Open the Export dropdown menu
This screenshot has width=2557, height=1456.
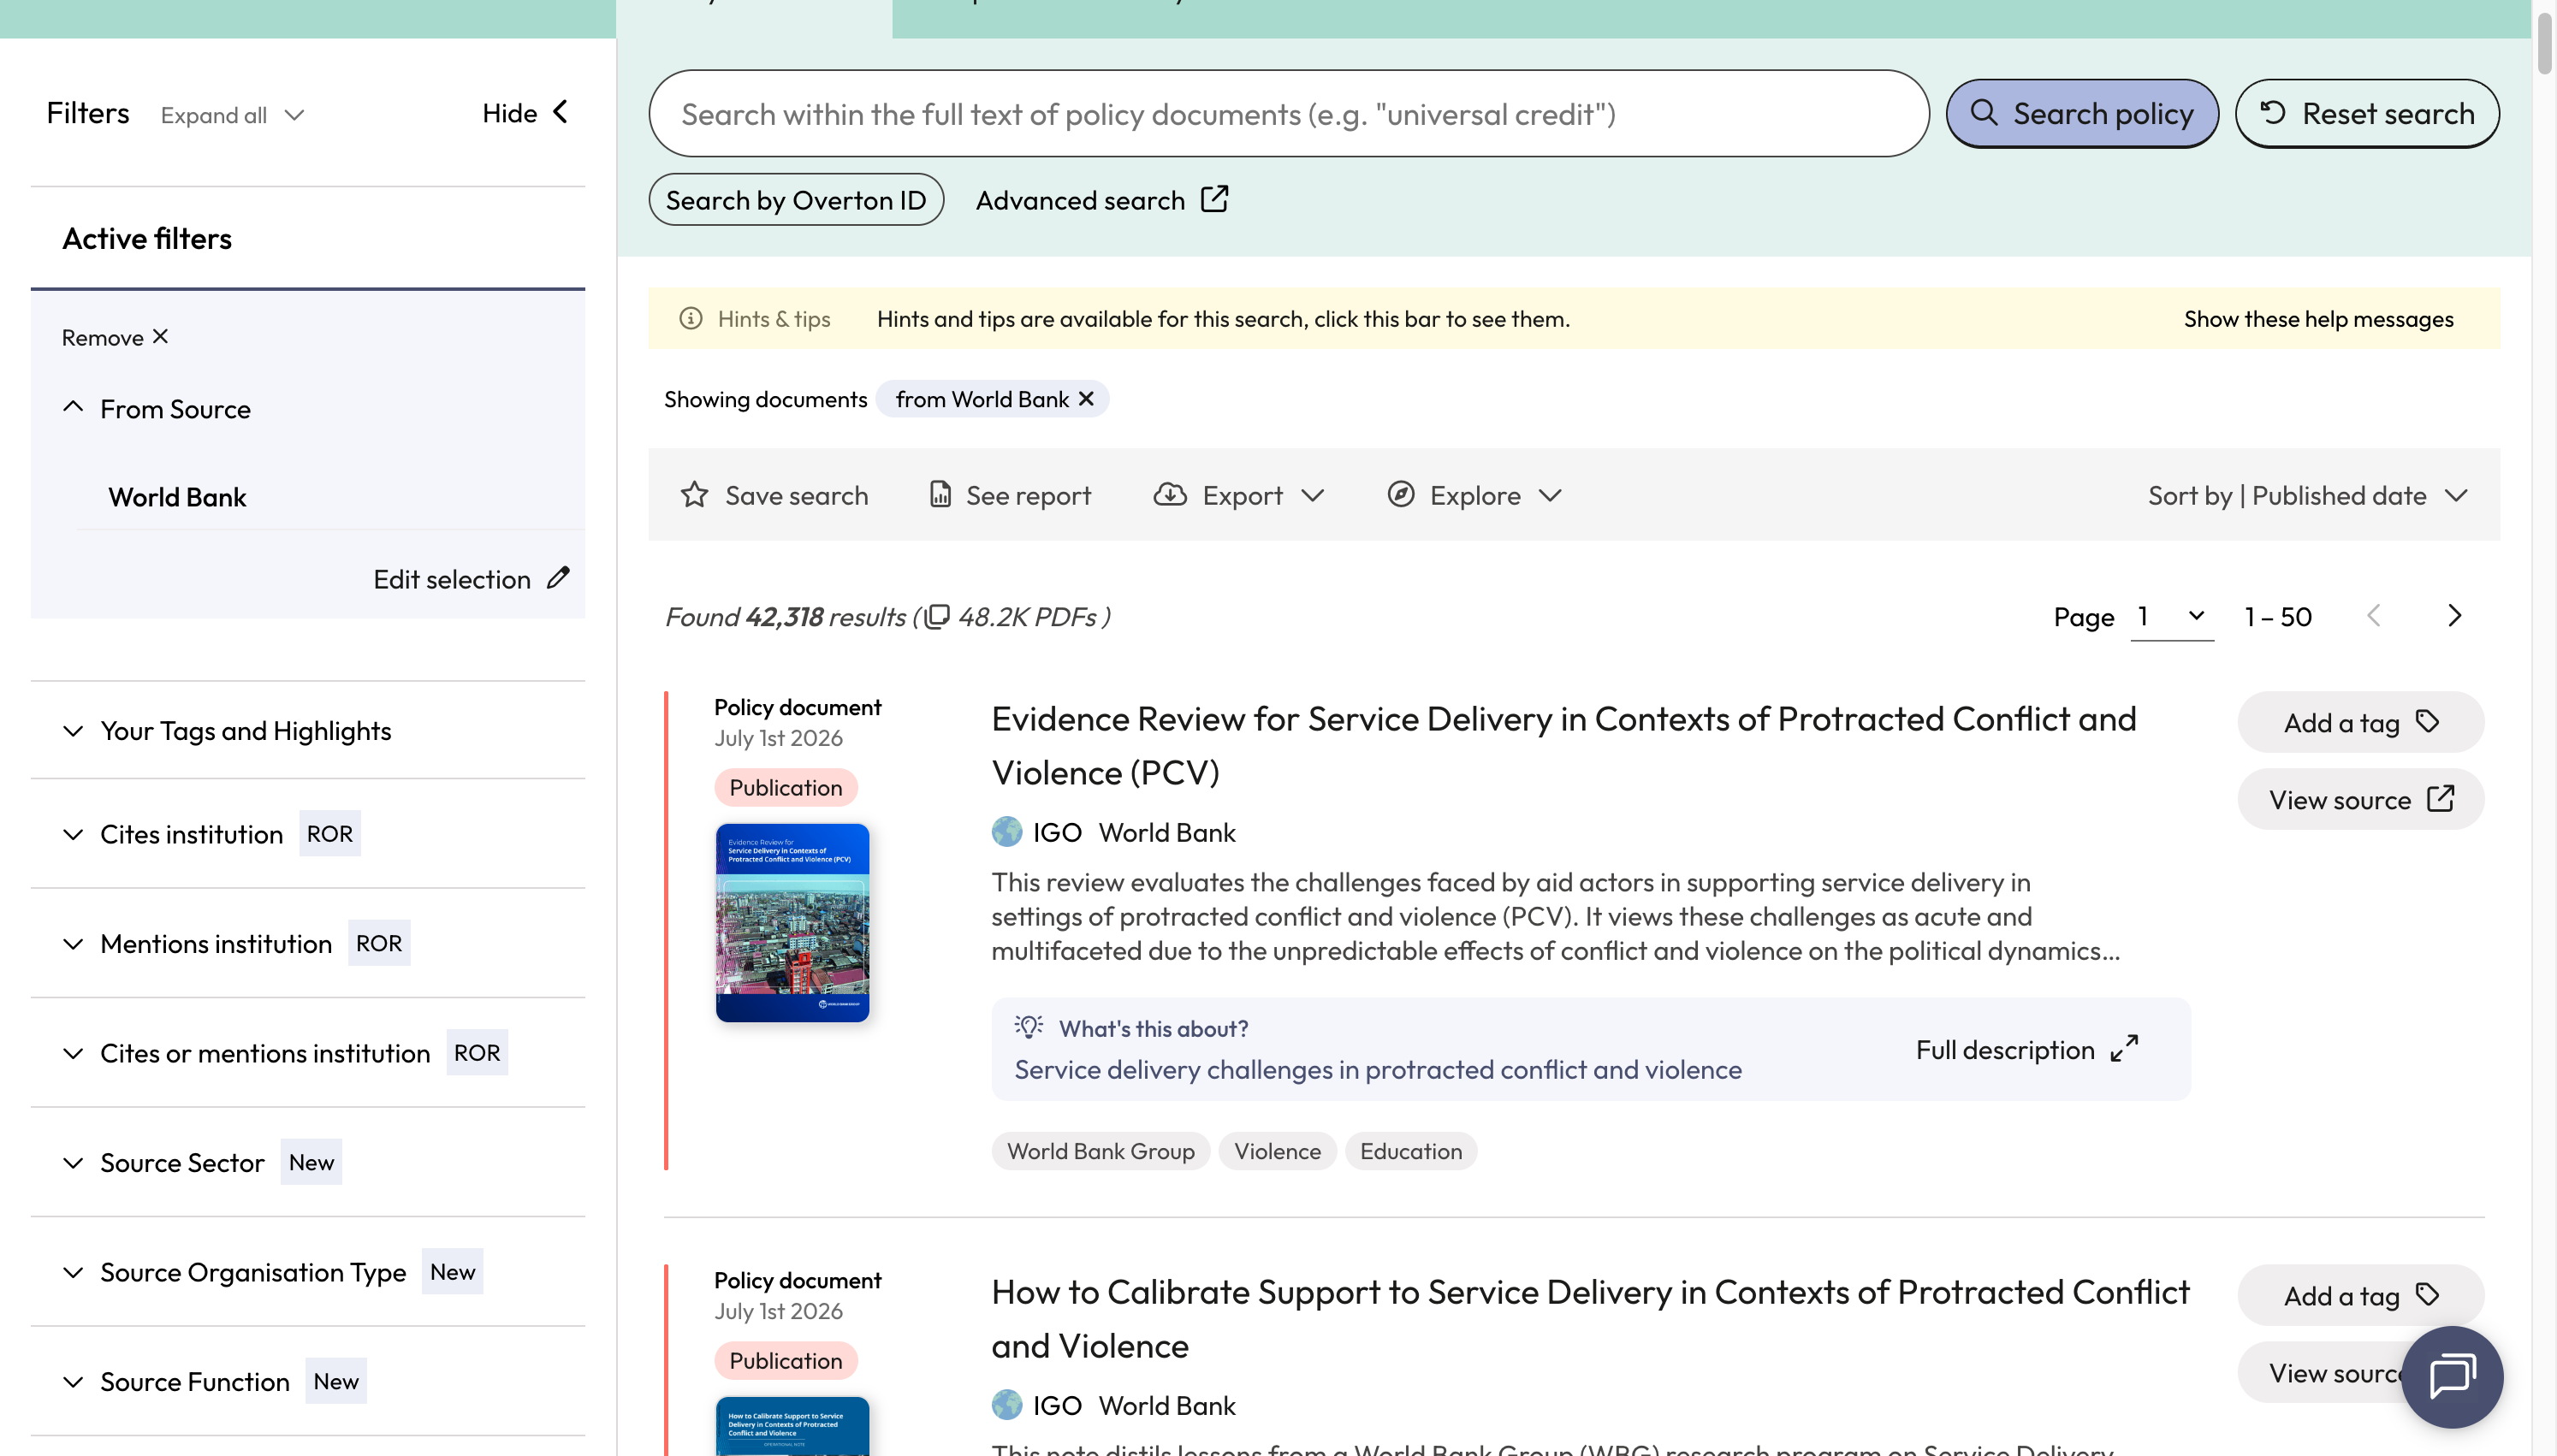[1239, 495]
